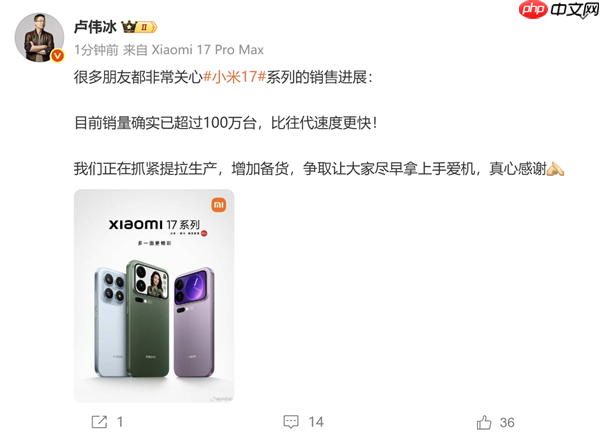Click the level II member badge
Viewport: 600px width, 436px height.
point(147,27)
